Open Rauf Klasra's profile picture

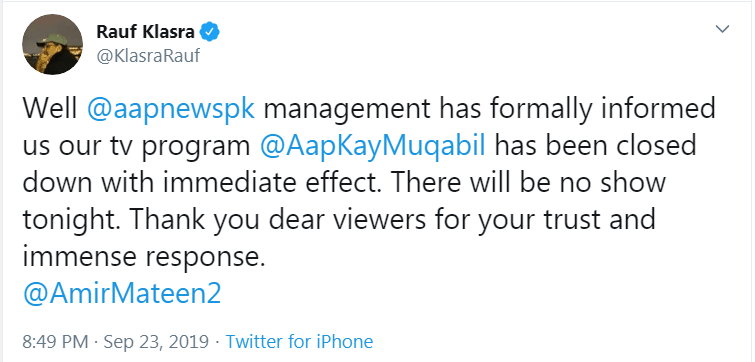click(52, 44)
